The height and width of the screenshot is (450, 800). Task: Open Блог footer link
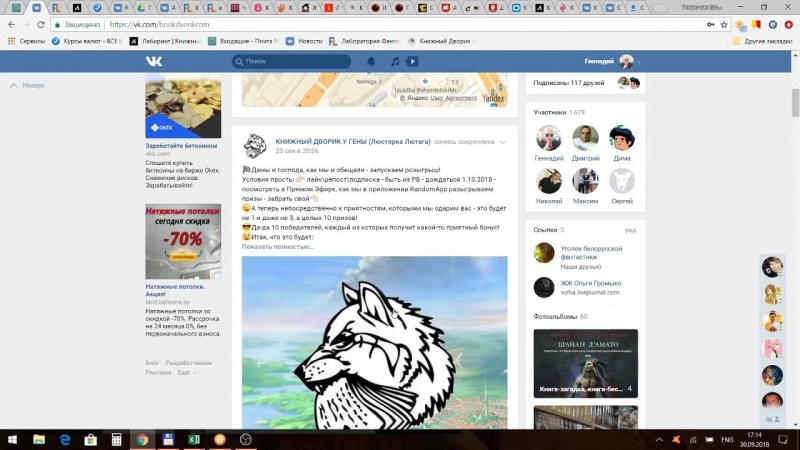pyautogui.click(x=152, y=363)
